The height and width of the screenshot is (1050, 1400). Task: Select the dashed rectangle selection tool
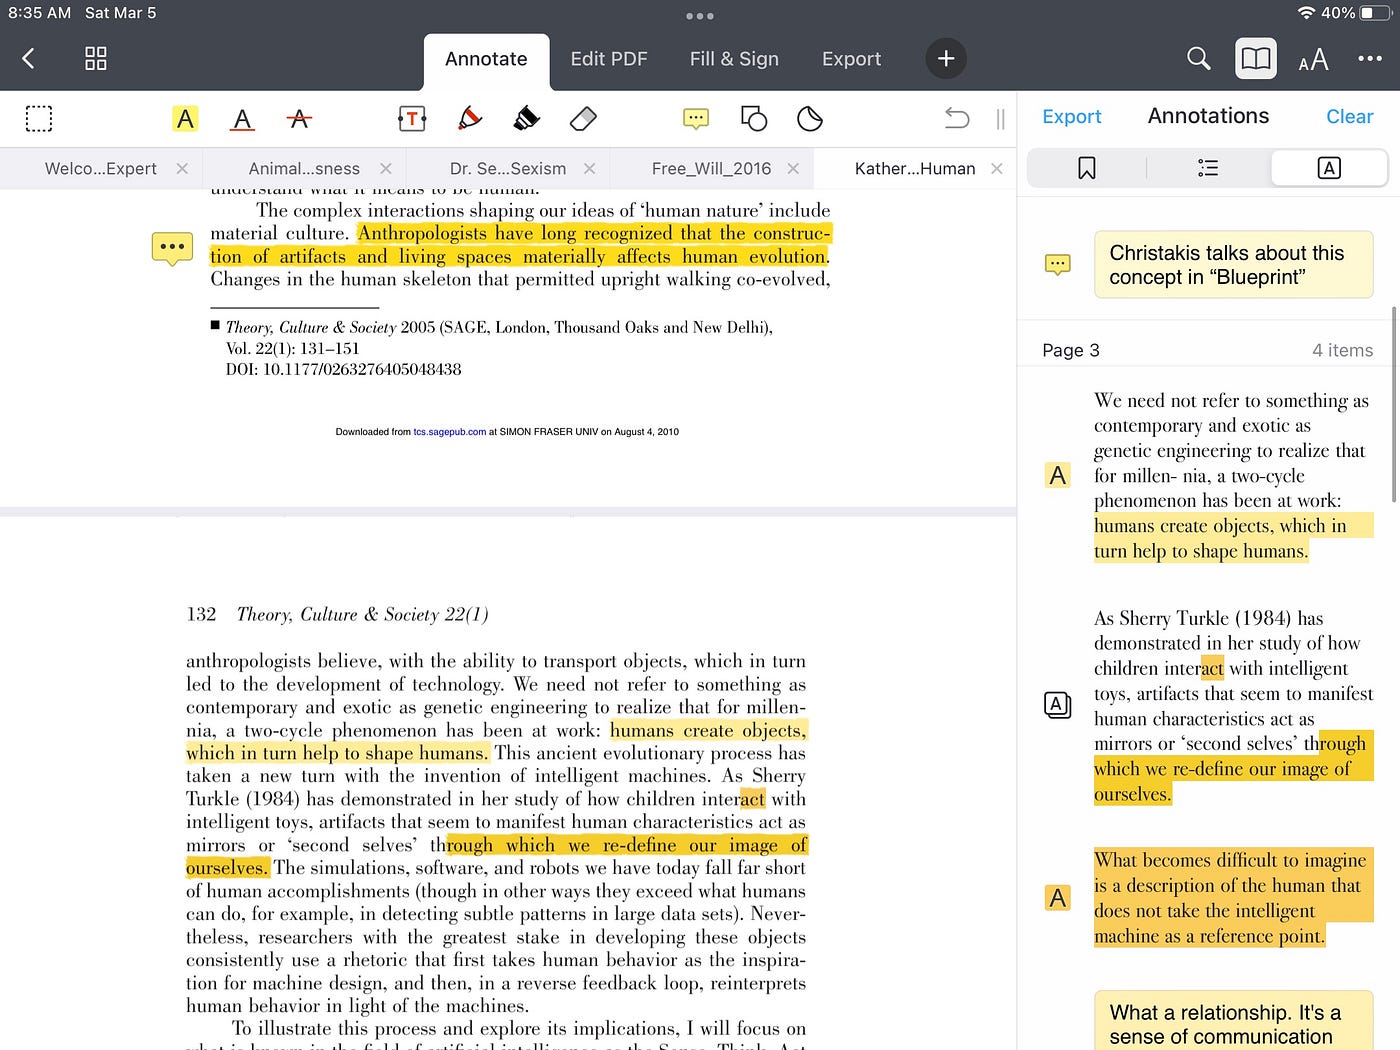tap(39, 119)
